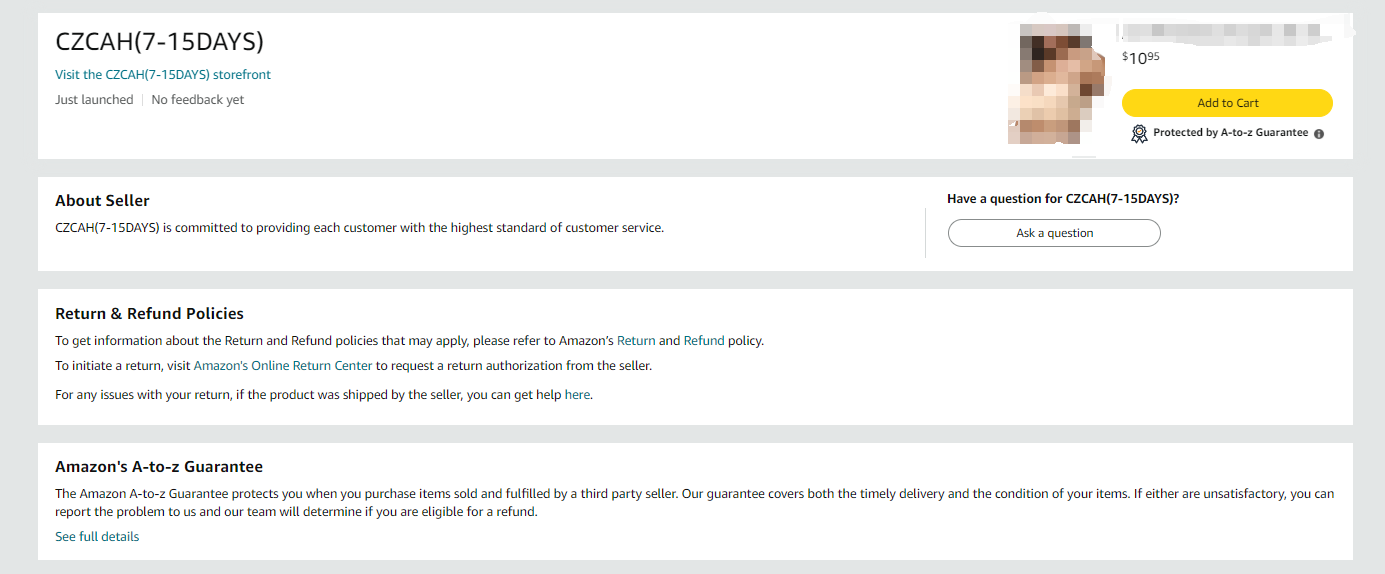The height and width of the screenshot is (574, 1385).
Task: Go to Amazon's Online Return Center
Action: pos(283,366)
